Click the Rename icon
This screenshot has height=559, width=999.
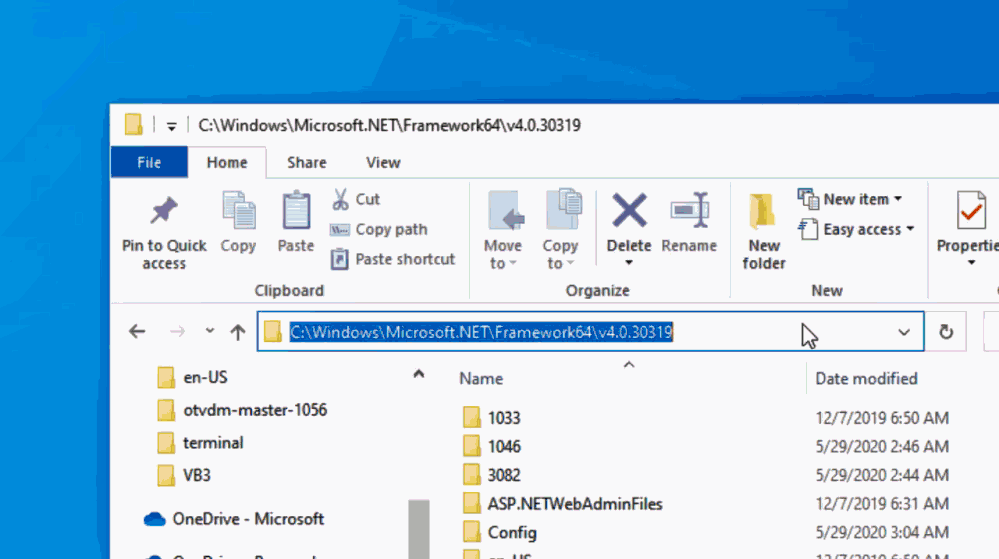[x=689, y=210]
